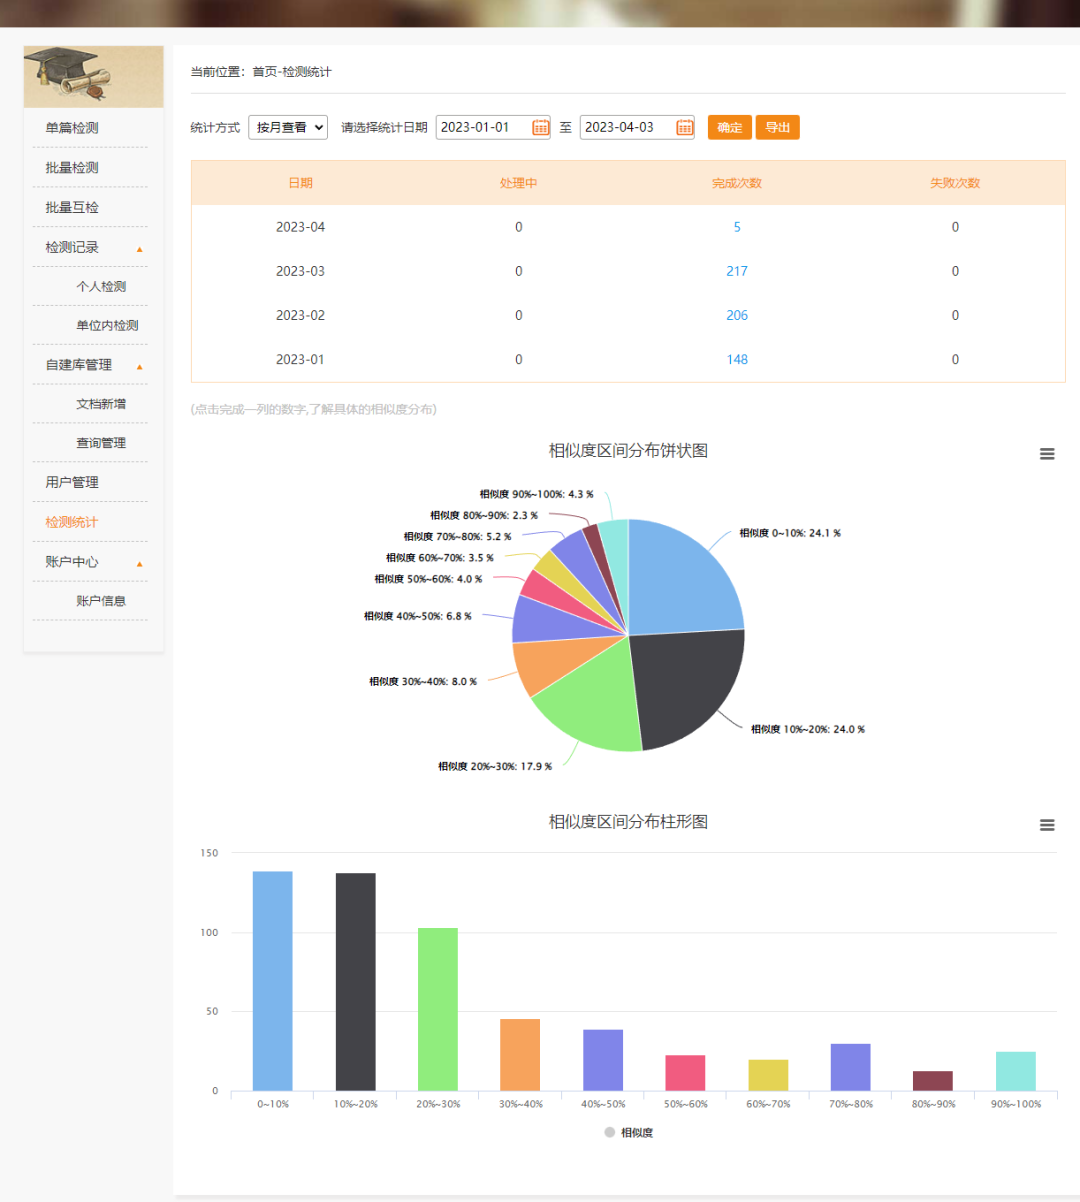Image resolution: width=1080 pixels, height=1202 pixels.
Task: Collapse 账户中心 submenu arrow
Action: point(140,564)
